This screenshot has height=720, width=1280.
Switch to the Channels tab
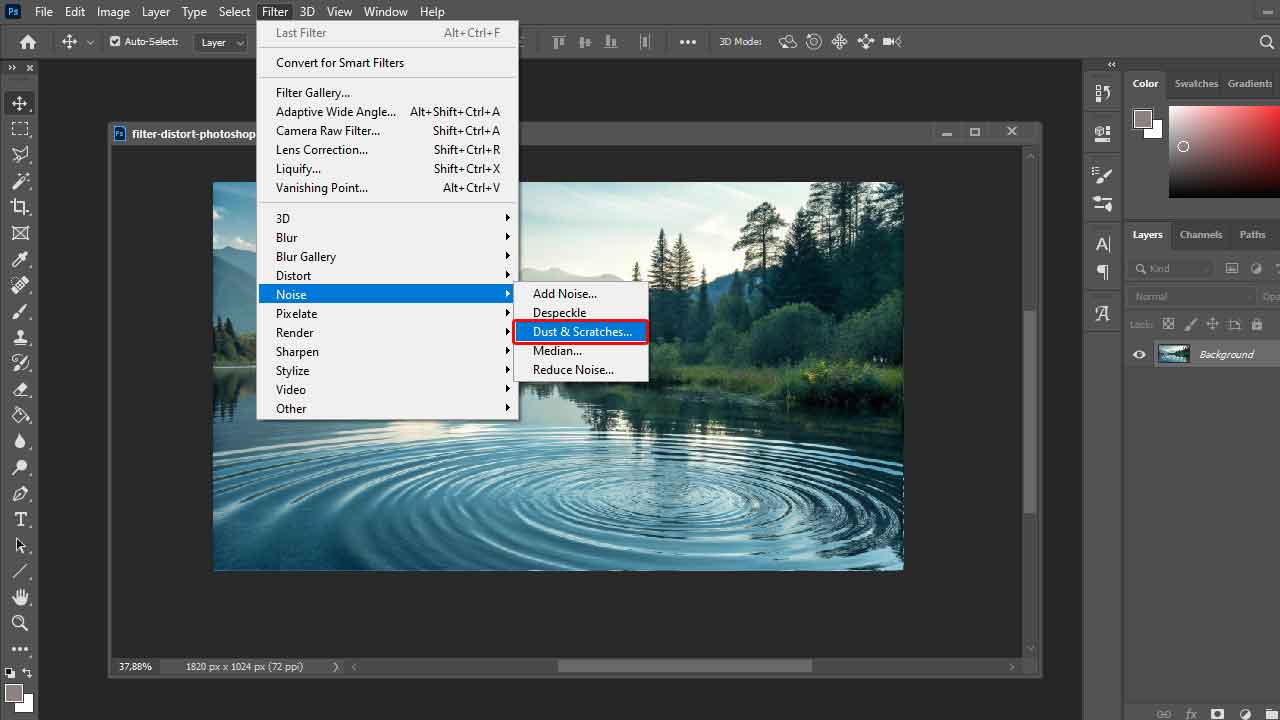1200,235
